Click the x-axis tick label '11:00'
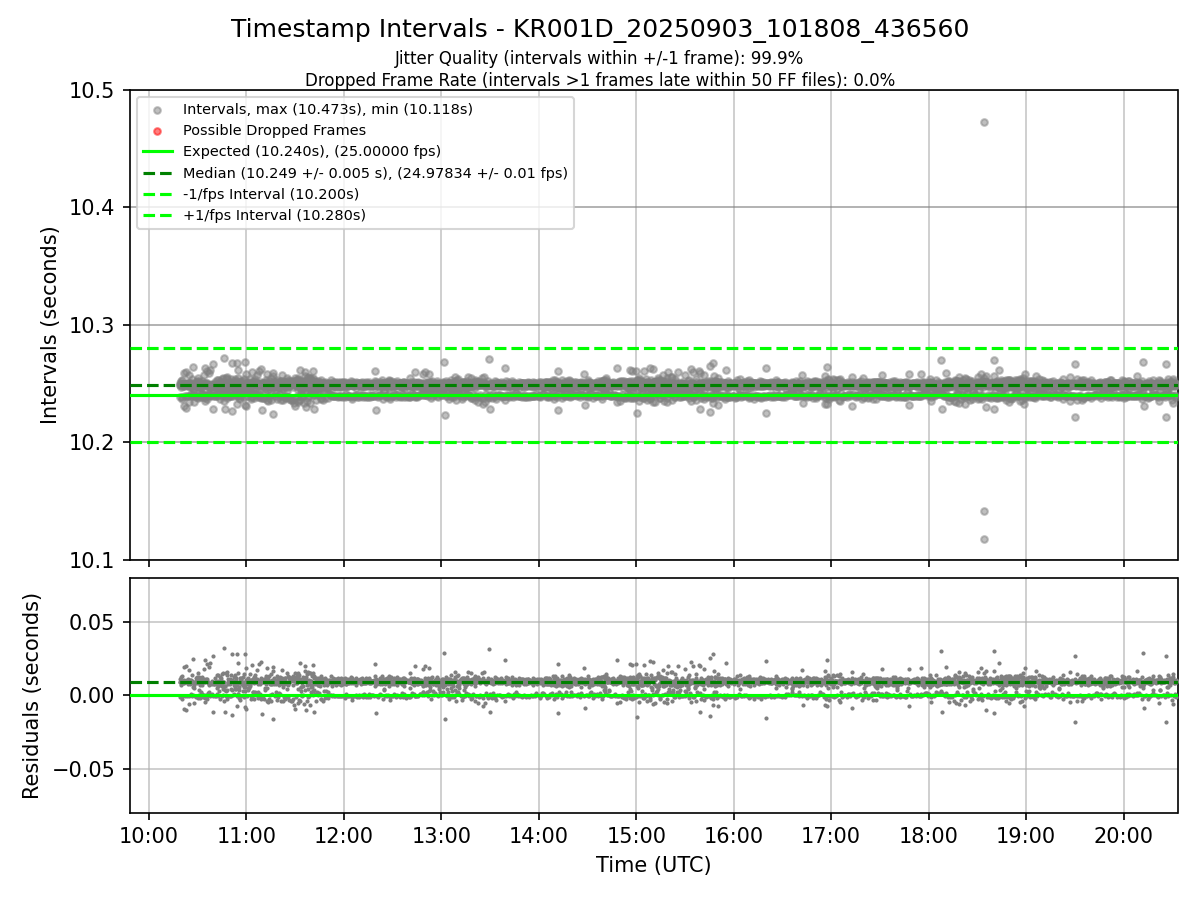Image resolution: width=1200 pixels, height=900 pixels. point(246,834)
